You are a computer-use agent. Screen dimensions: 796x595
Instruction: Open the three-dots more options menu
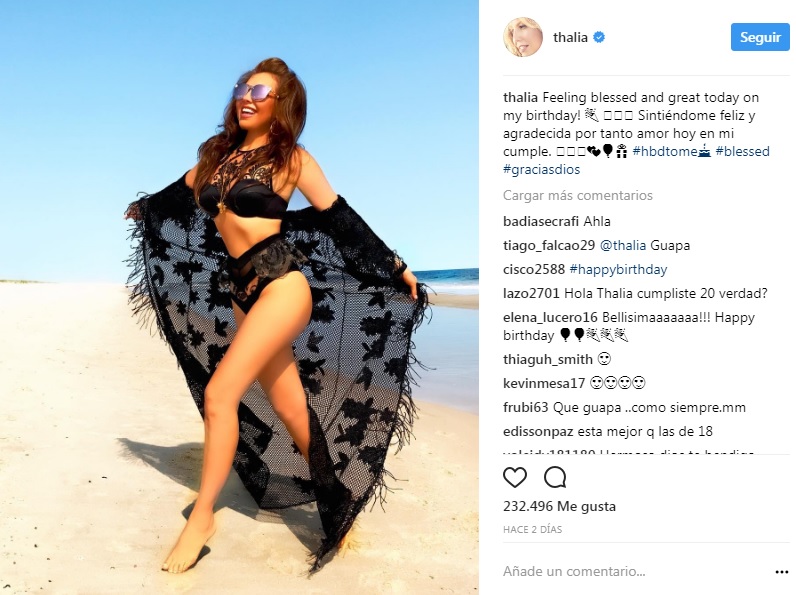click(x=782, y=572)
